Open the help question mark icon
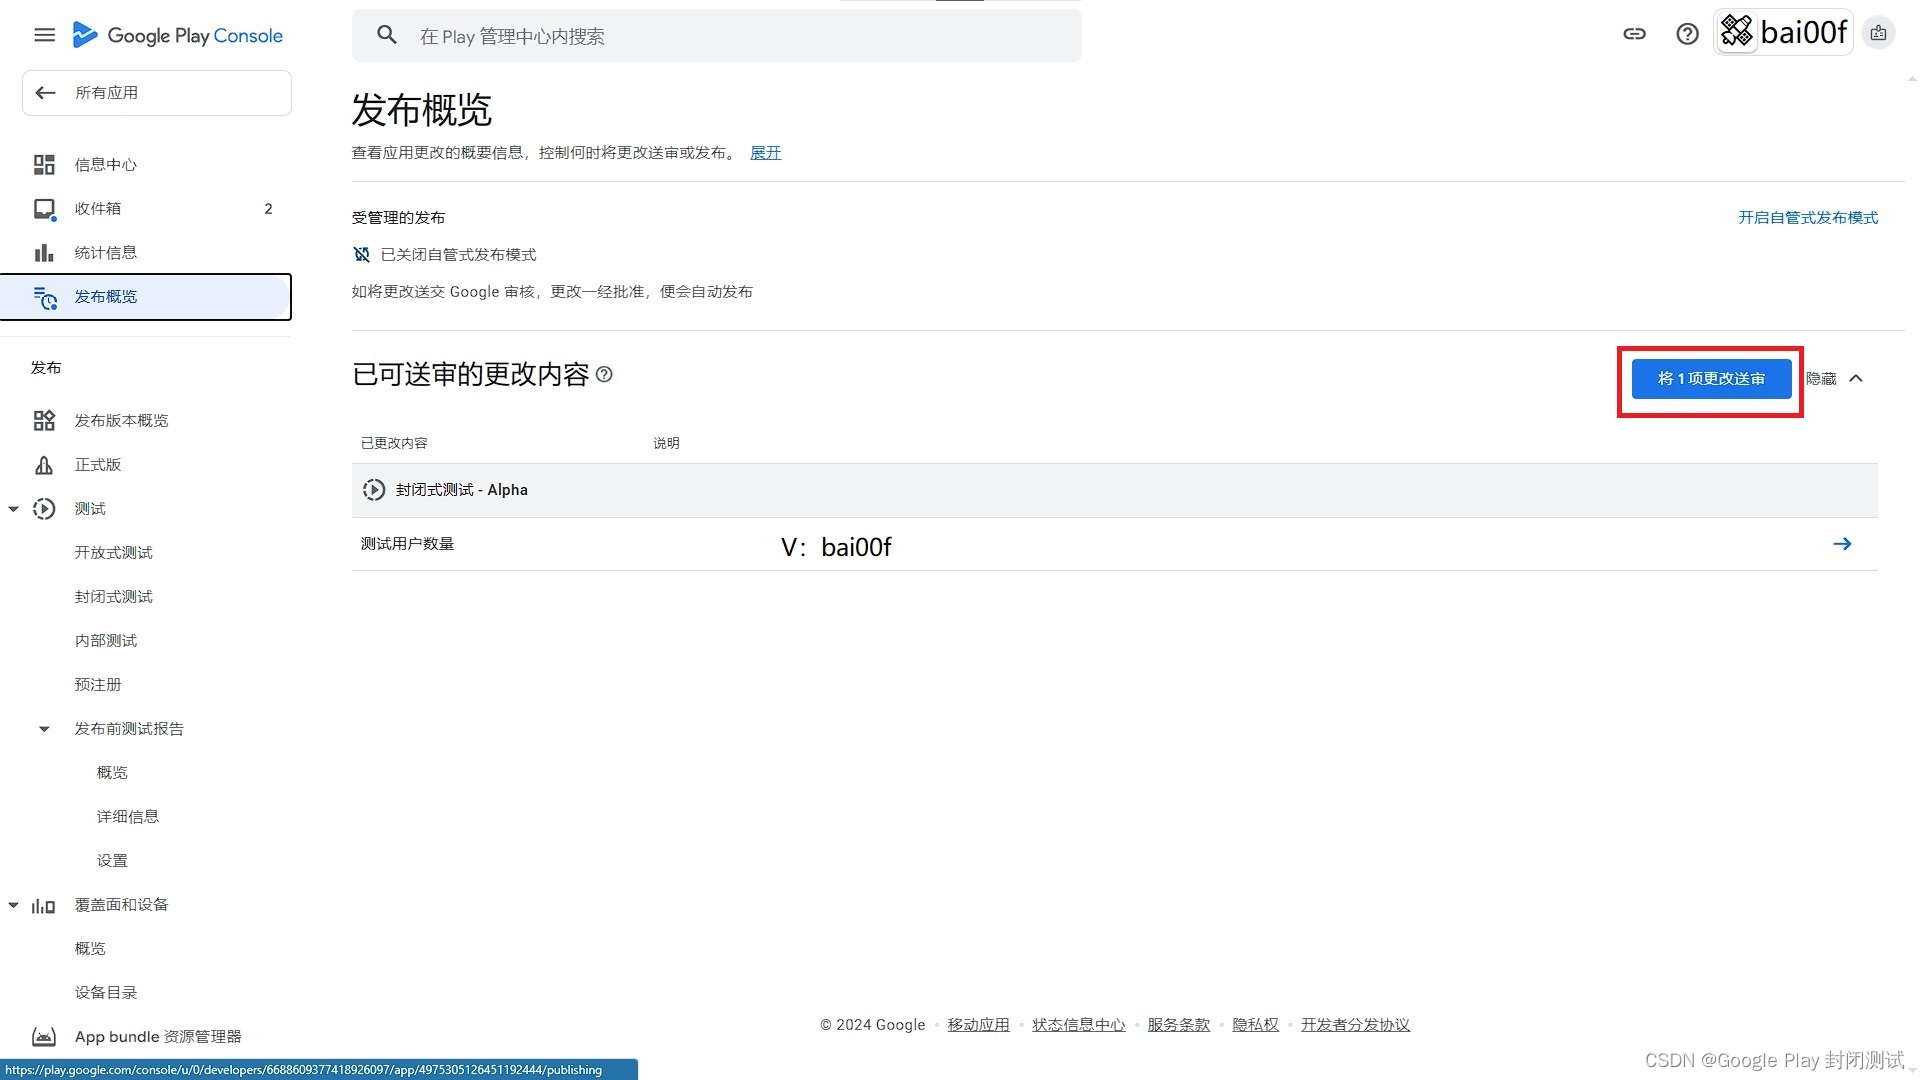Image resolution: width=1920 pixels, height=1080 pixels. pyautogui.click(x=1687, y=34)
